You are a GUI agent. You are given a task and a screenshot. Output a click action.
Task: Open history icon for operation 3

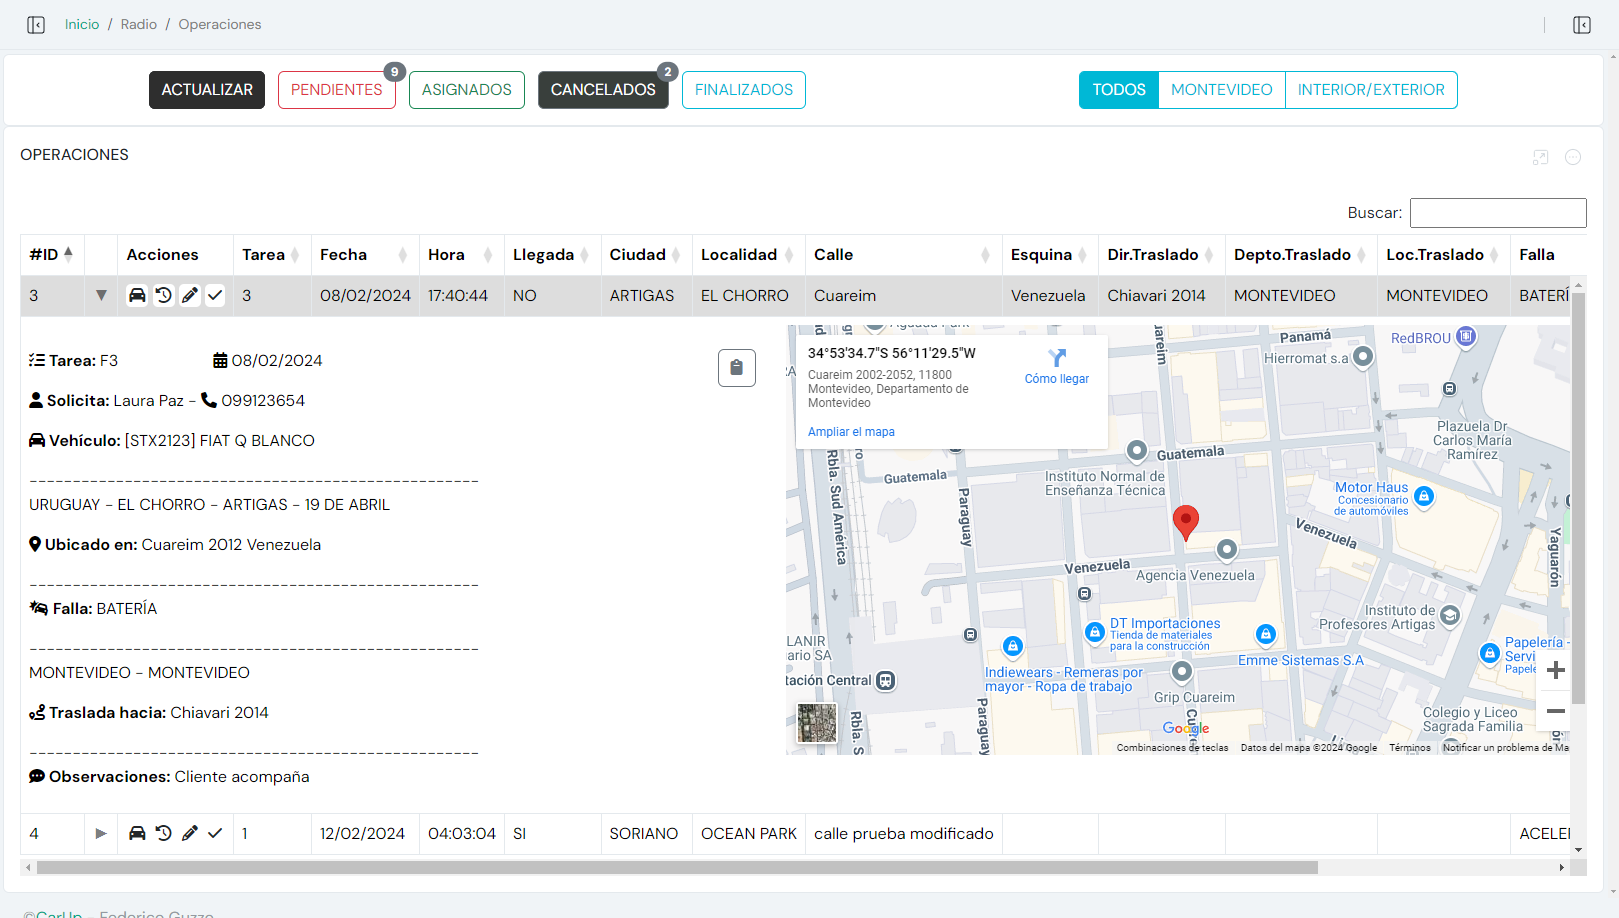coord(164,295)
